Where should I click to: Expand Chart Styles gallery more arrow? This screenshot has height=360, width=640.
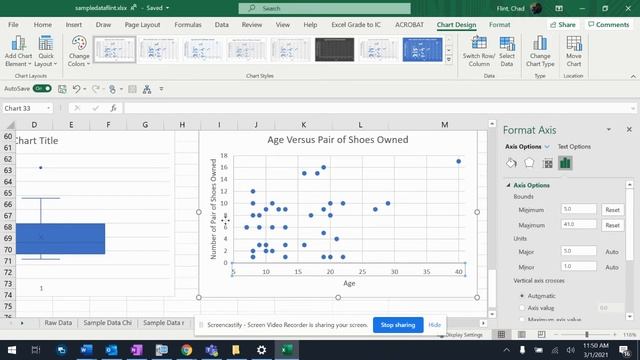[x=449, y=60]
